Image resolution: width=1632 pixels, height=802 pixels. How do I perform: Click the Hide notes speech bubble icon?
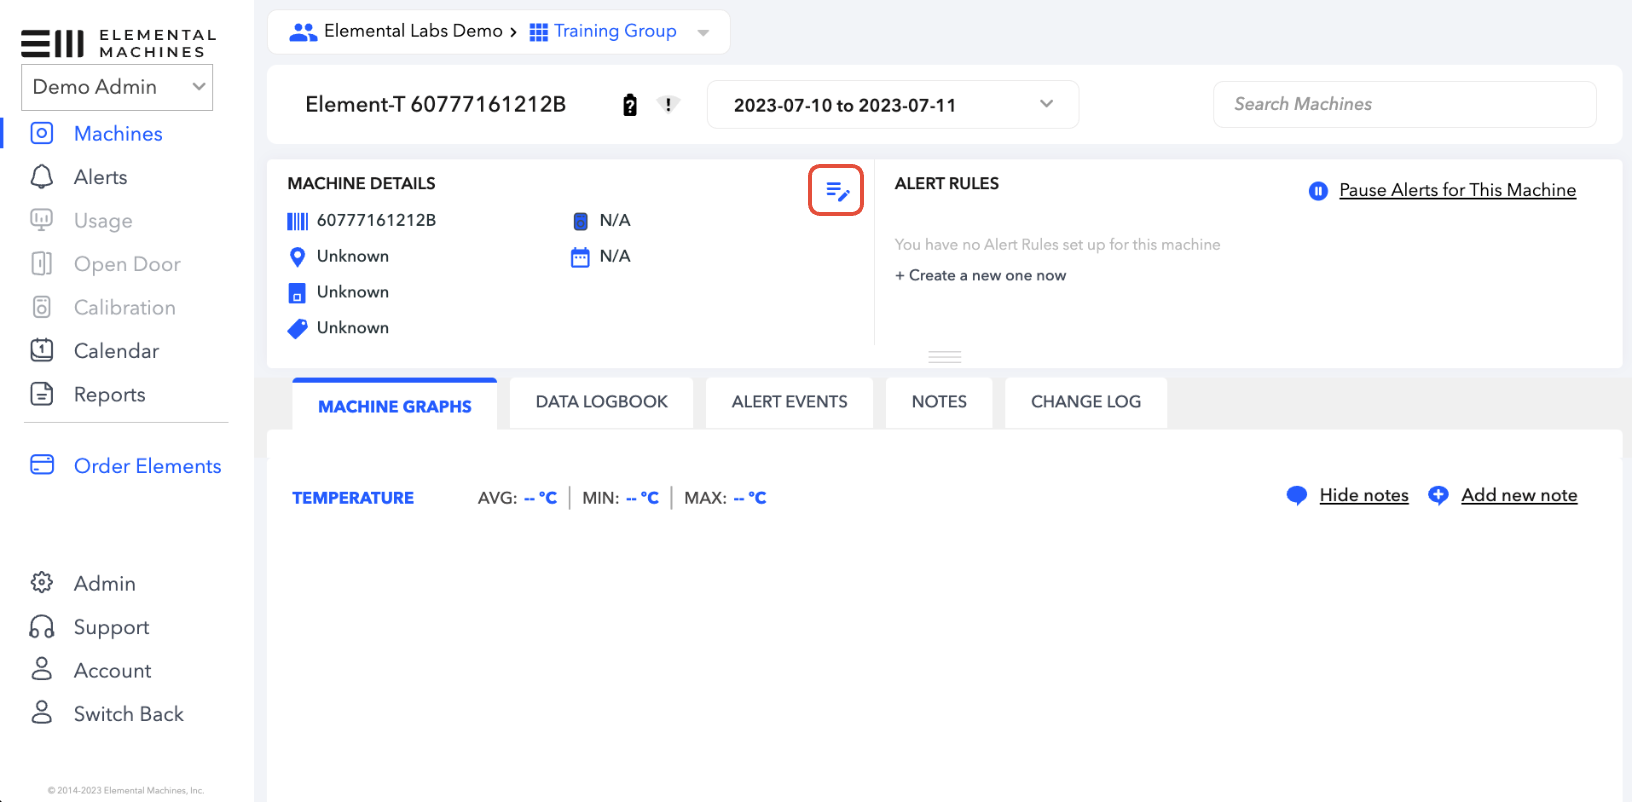tap(1297, 495)
